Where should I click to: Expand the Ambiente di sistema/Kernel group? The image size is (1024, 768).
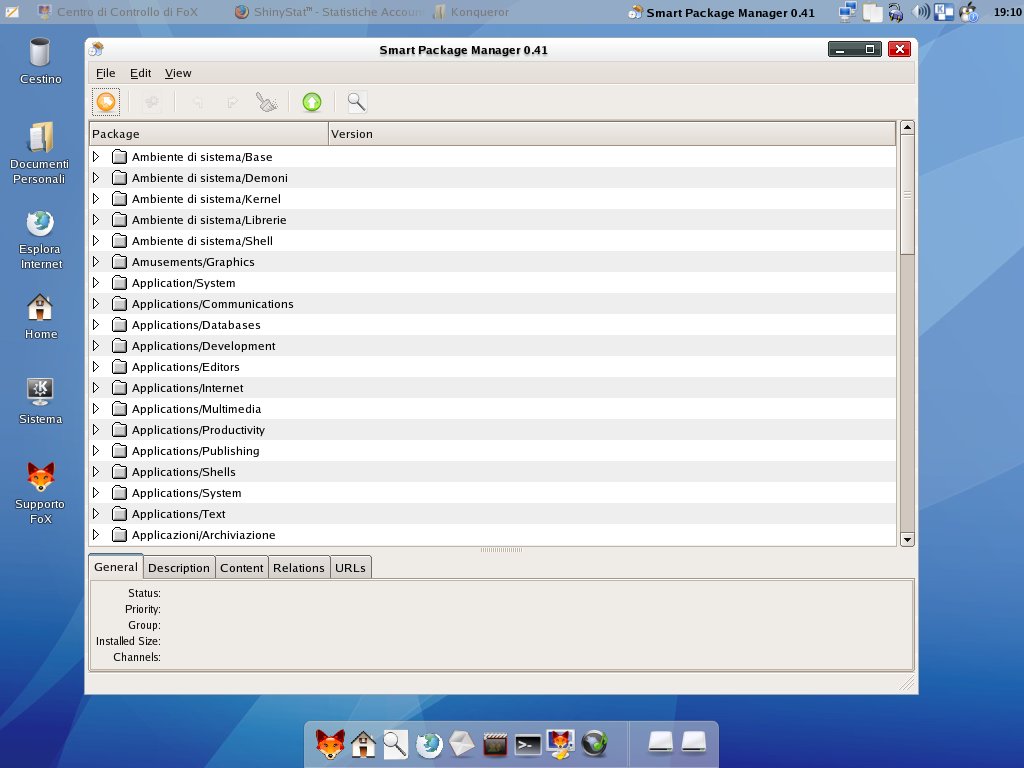pyautogui.click(x=96, y=199)
